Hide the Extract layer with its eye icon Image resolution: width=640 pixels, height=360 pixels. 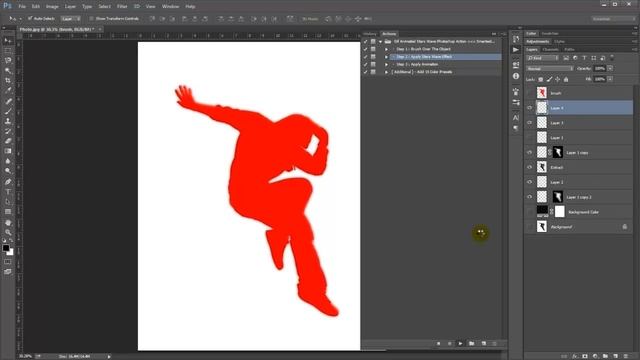click(530, 167)
